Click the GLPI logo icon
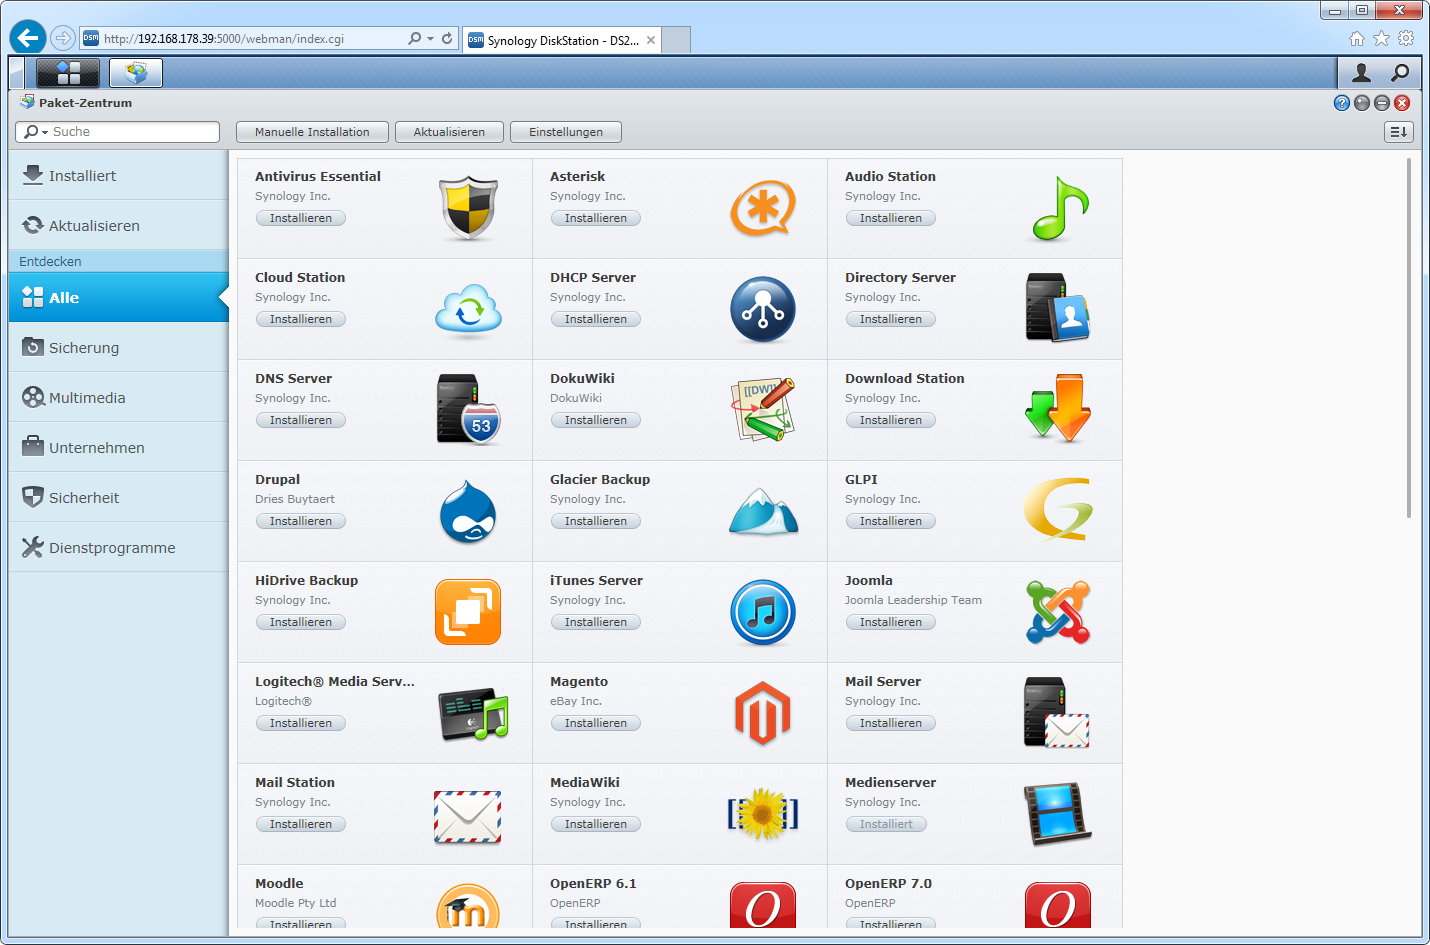The width and height of the screenshot is (1430, 945). [1058, 510]
